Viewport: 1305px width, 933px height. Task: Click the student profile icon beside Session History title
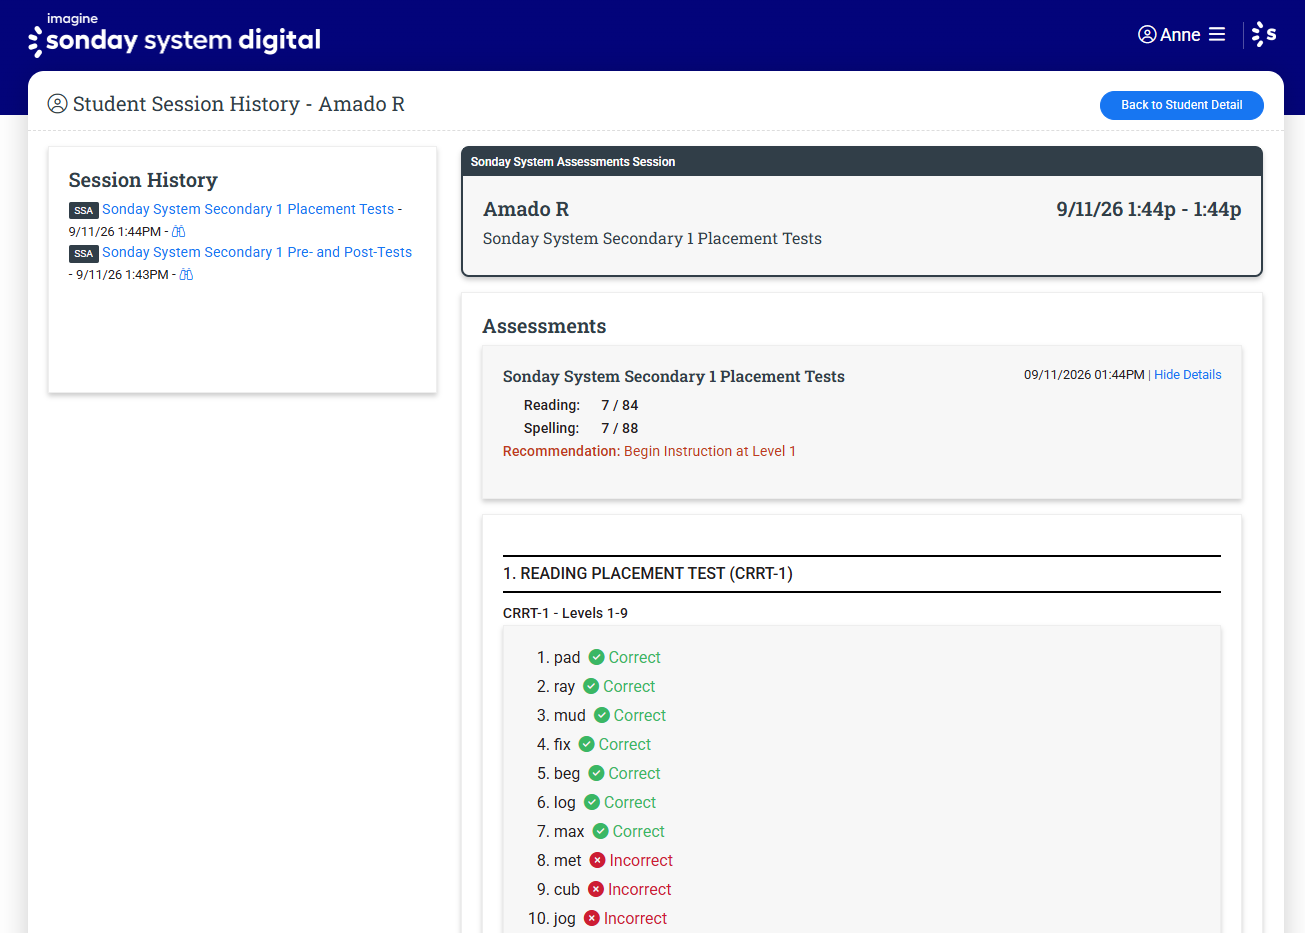coord(58,104)
